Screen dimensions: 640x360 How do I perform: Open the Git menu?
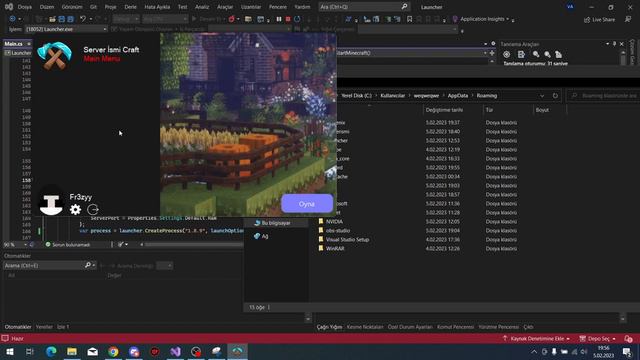pos(93,7)
